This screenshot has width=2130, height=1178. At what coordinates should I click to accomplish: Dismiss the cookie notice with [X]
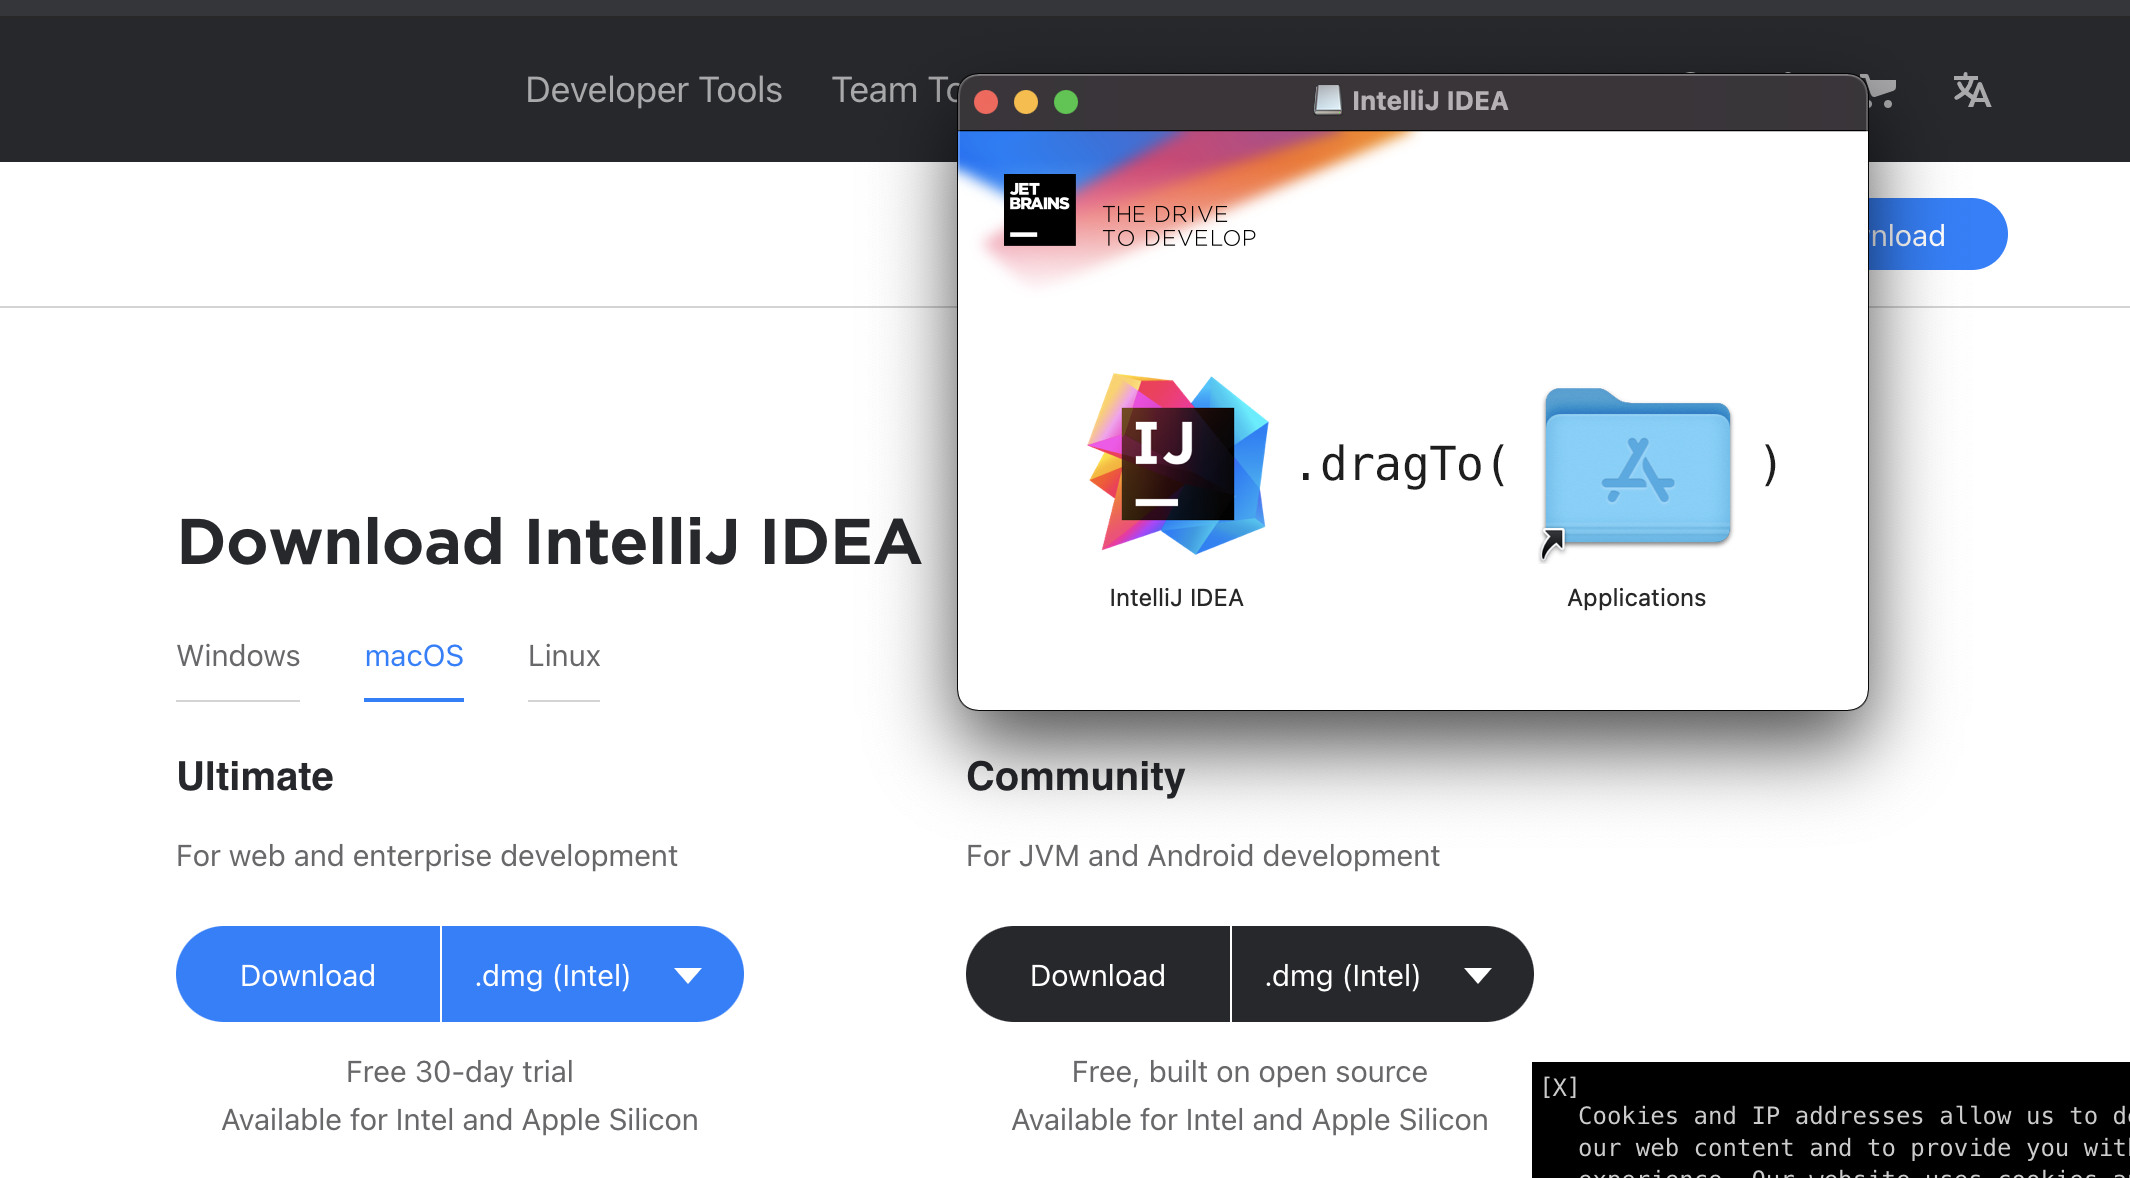1559,1087
